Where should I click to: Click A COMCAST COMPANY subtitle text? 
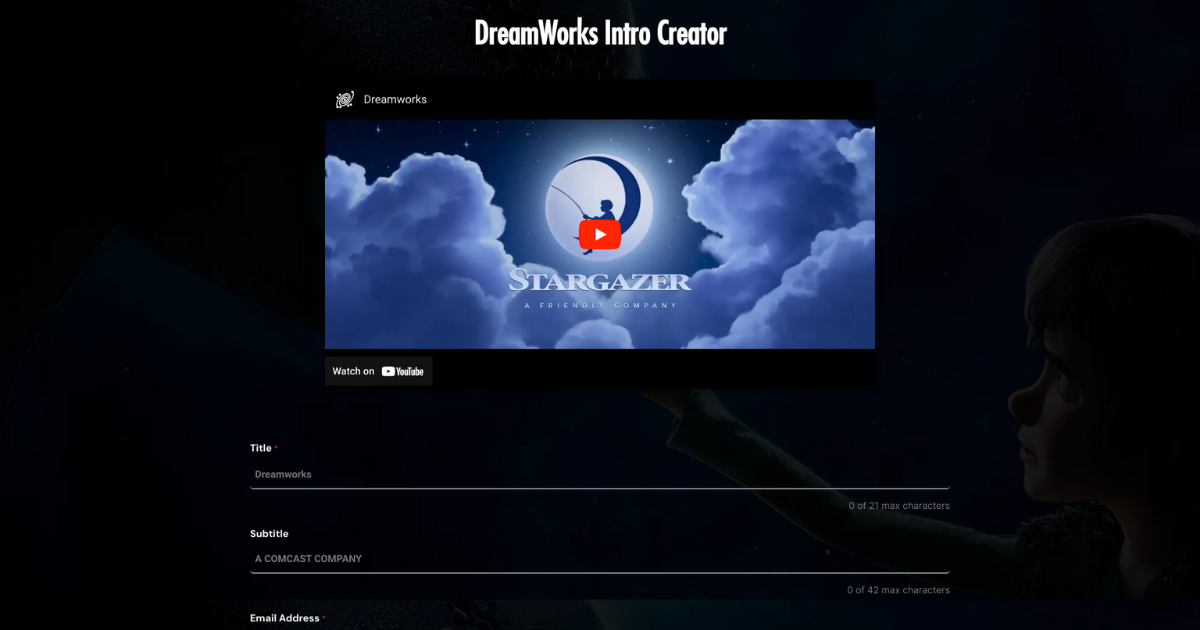coord(306,558)
